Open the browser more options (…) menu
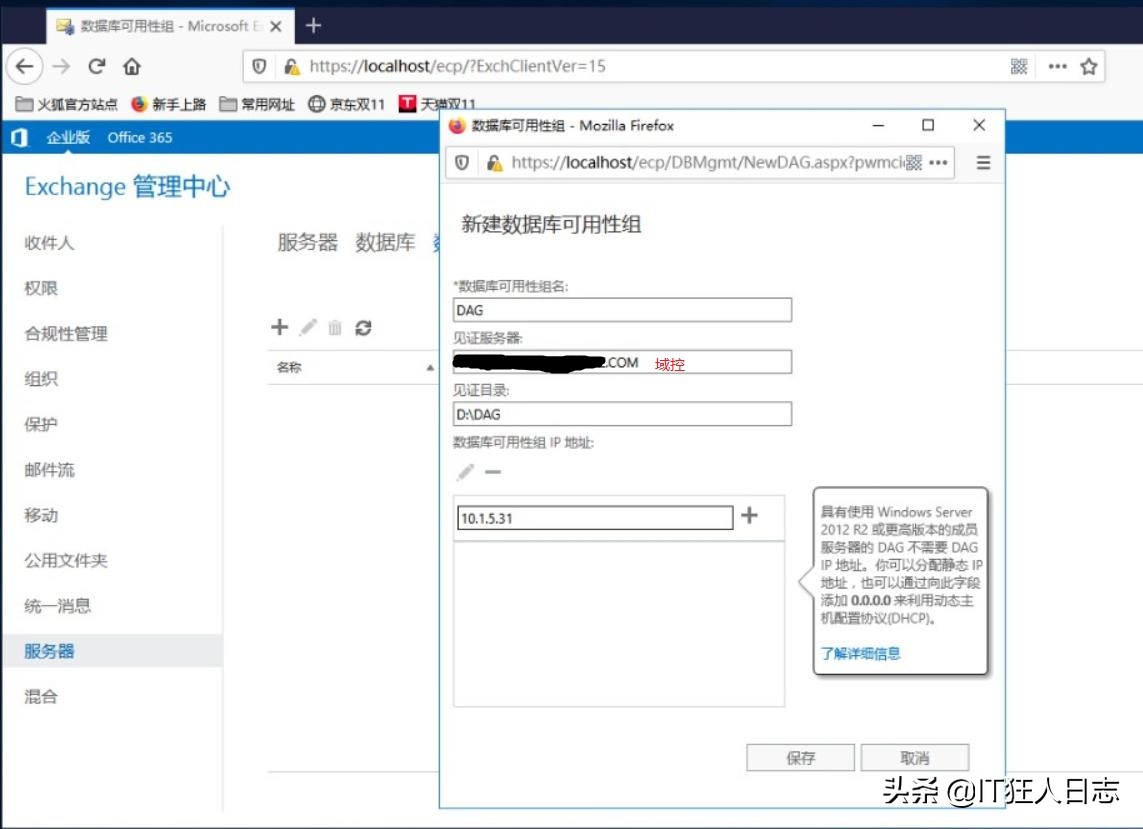The image size is (1143, 829). [x=1058, y=66]
